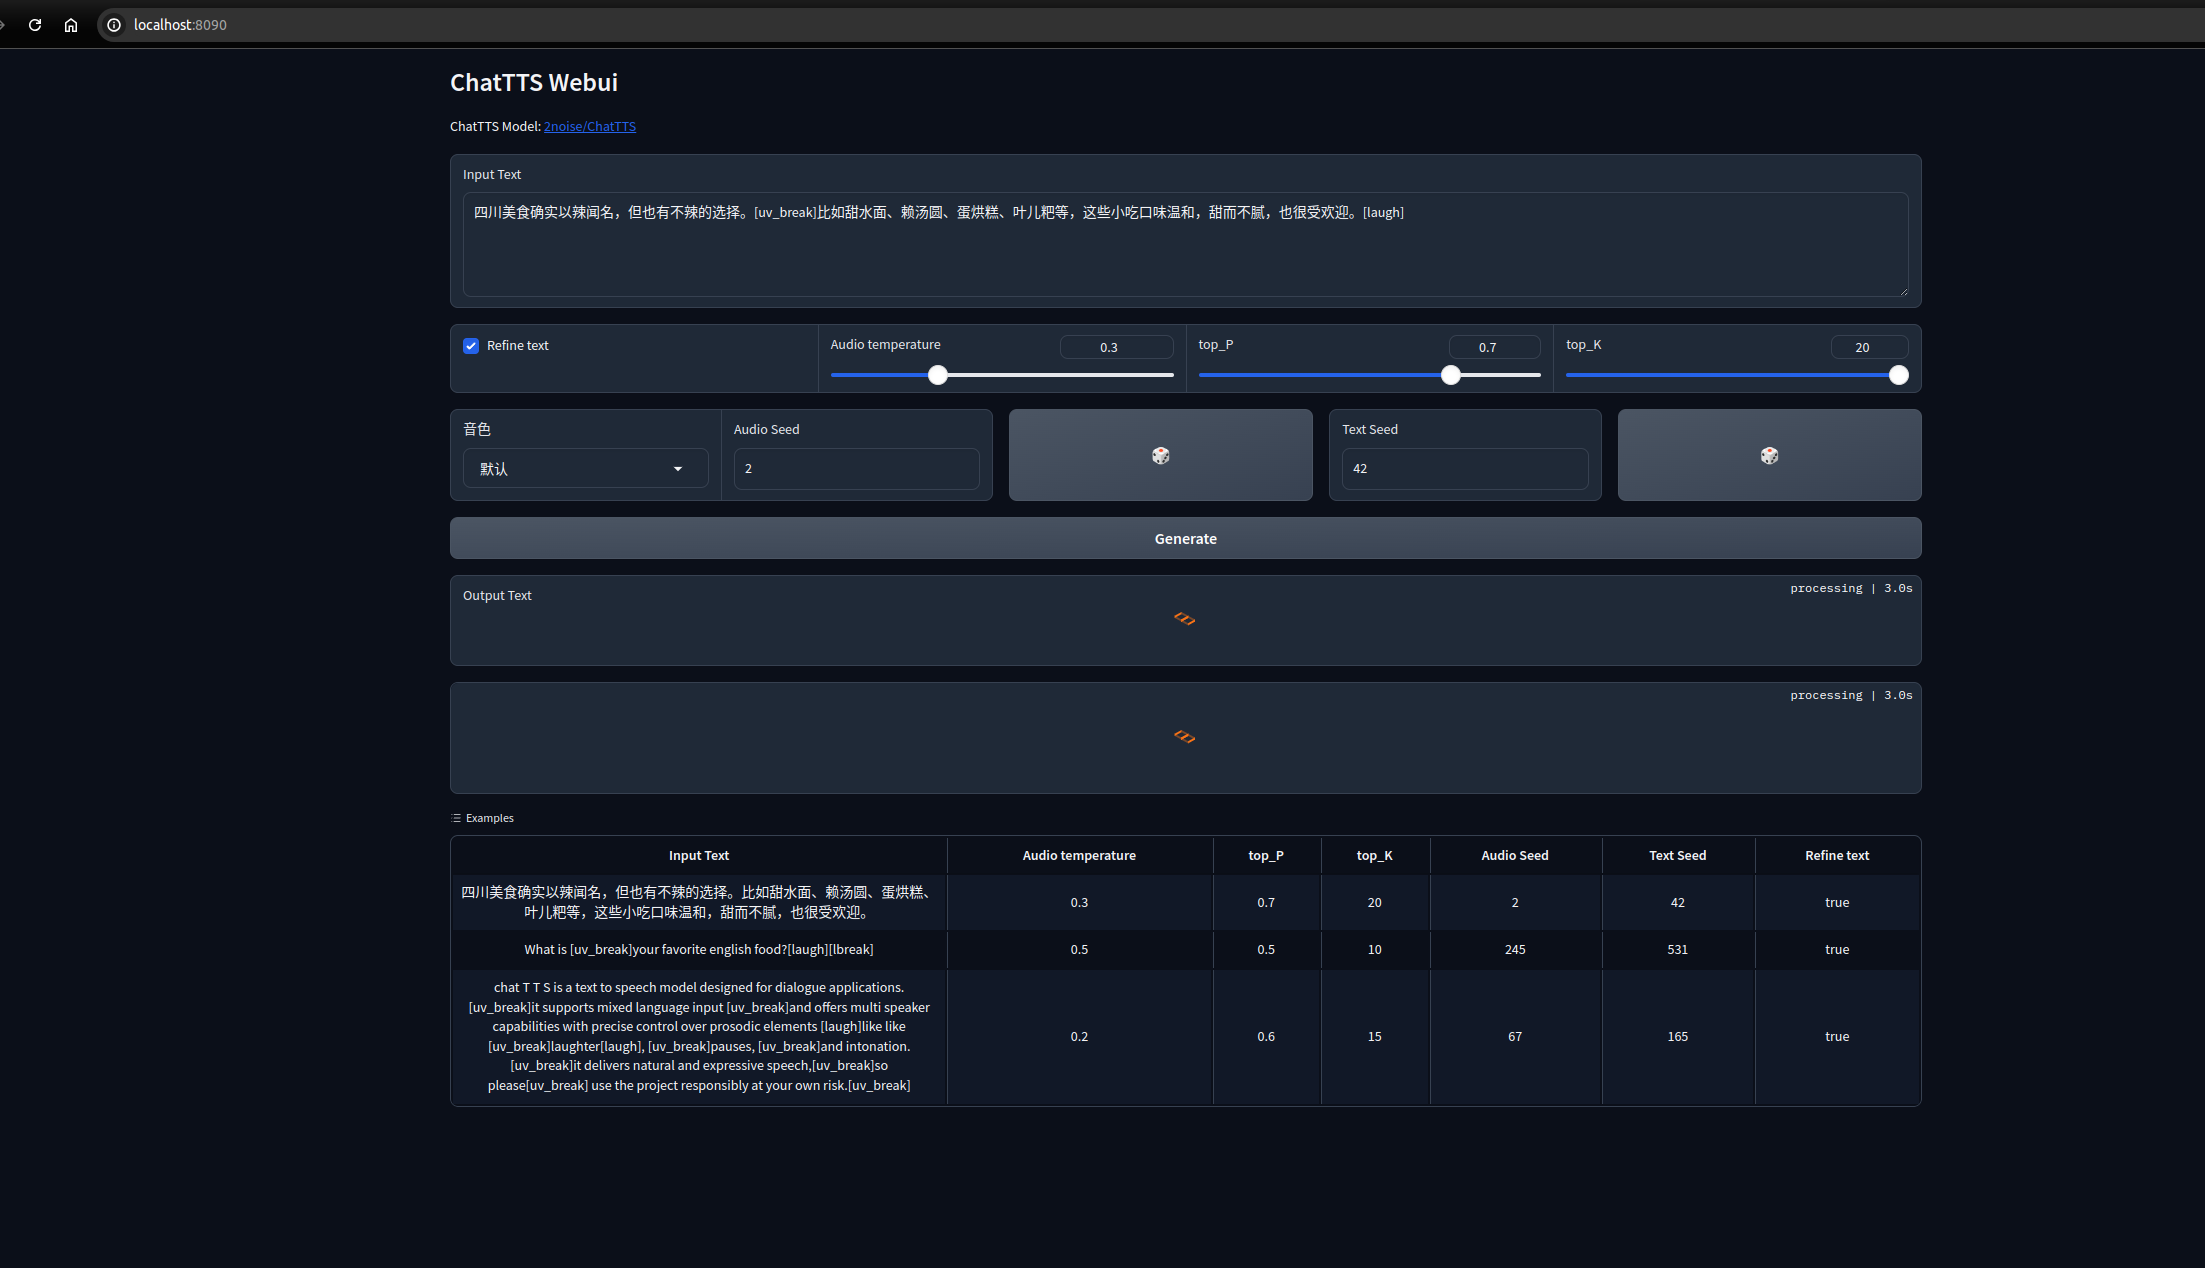
Task: Click the Generate button
Action: [x=1185, y=538]
